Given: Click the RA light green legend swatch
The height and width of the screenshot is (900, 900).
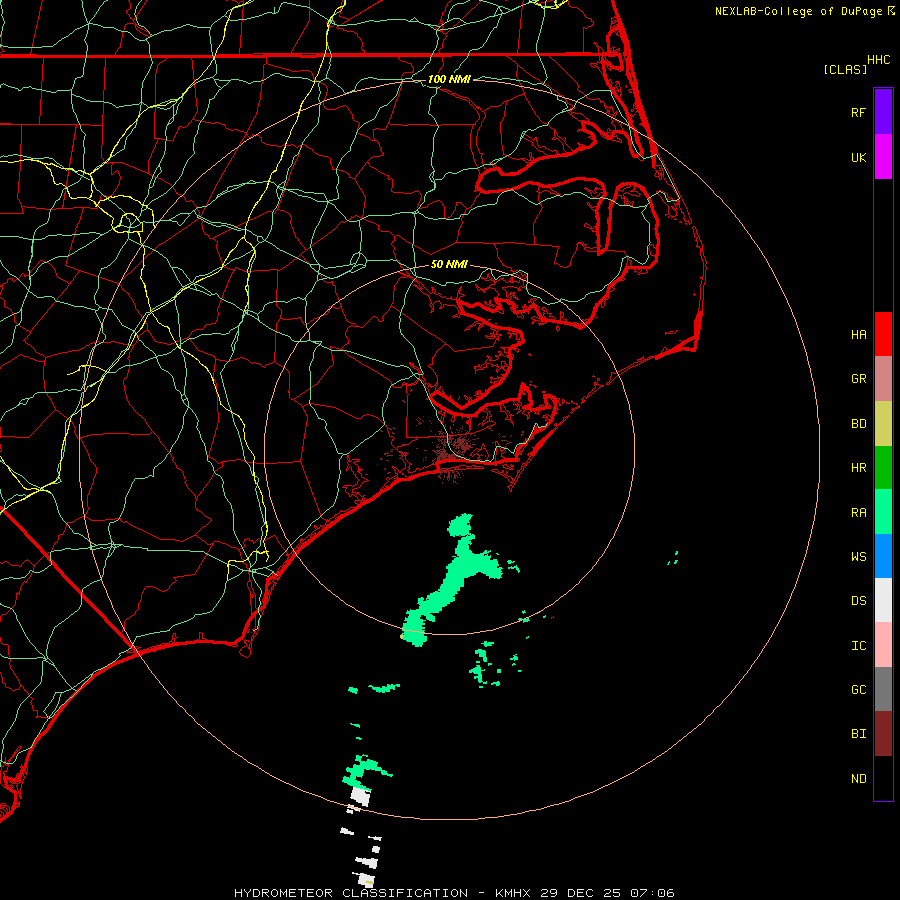Looking at the screenshot, I should 883,512.
